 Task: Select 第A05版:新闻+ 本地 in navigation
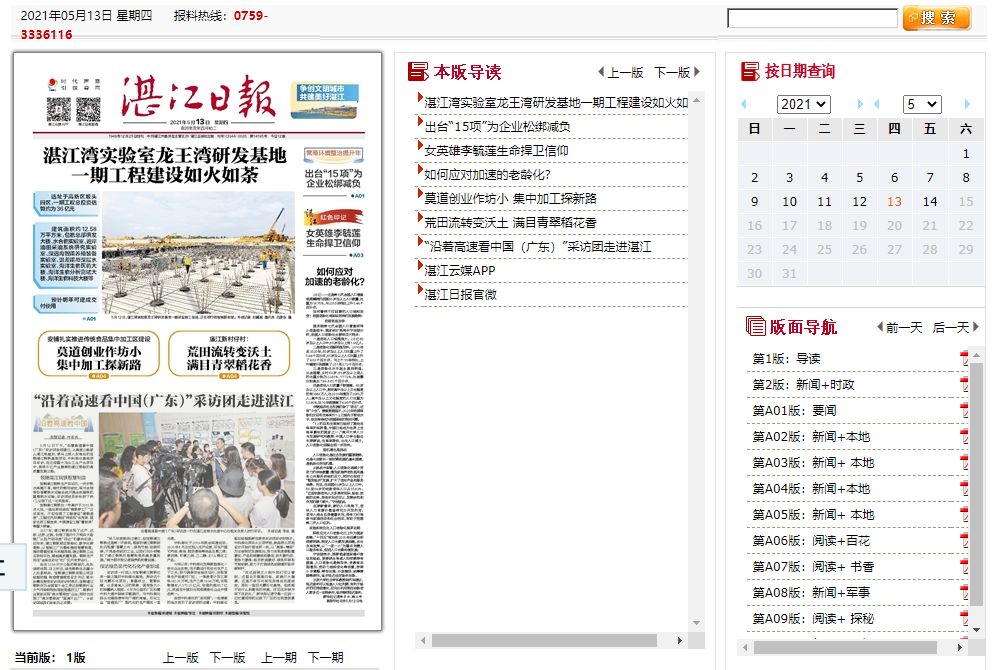coord(814,515)
